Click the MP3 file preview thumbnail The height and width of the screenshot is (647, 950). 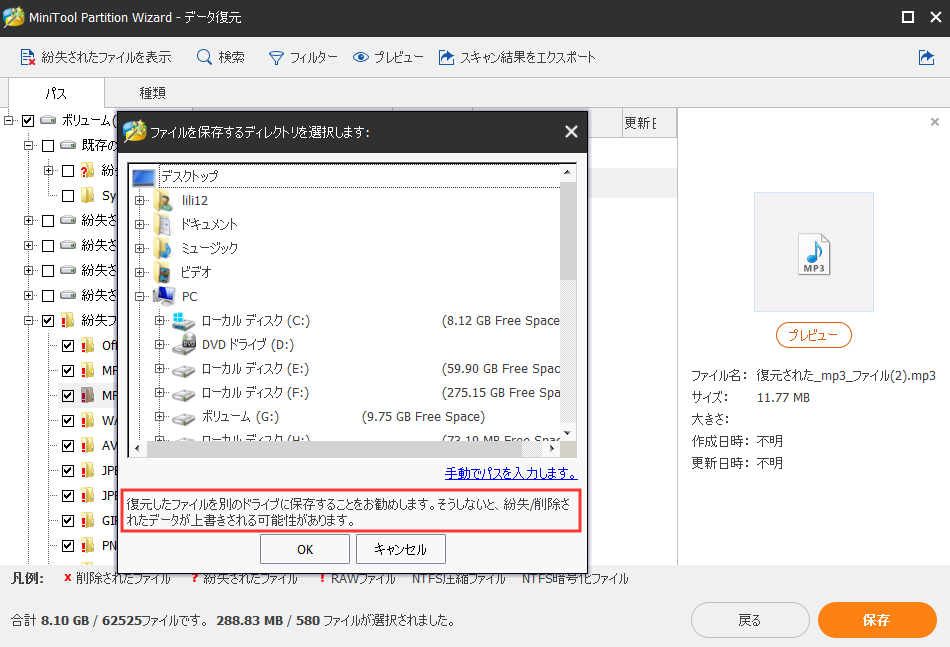tap(814, 252)
